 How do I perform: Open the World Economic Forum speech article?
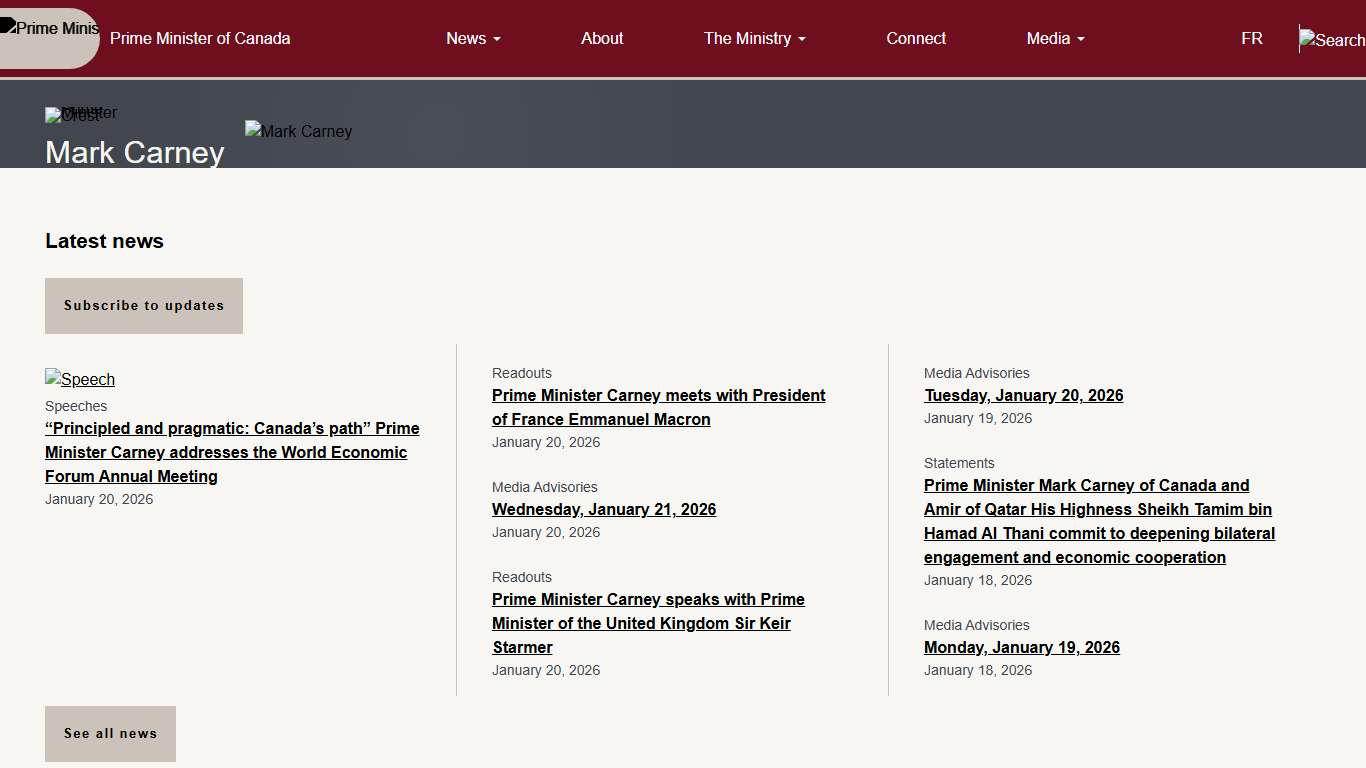232,452
